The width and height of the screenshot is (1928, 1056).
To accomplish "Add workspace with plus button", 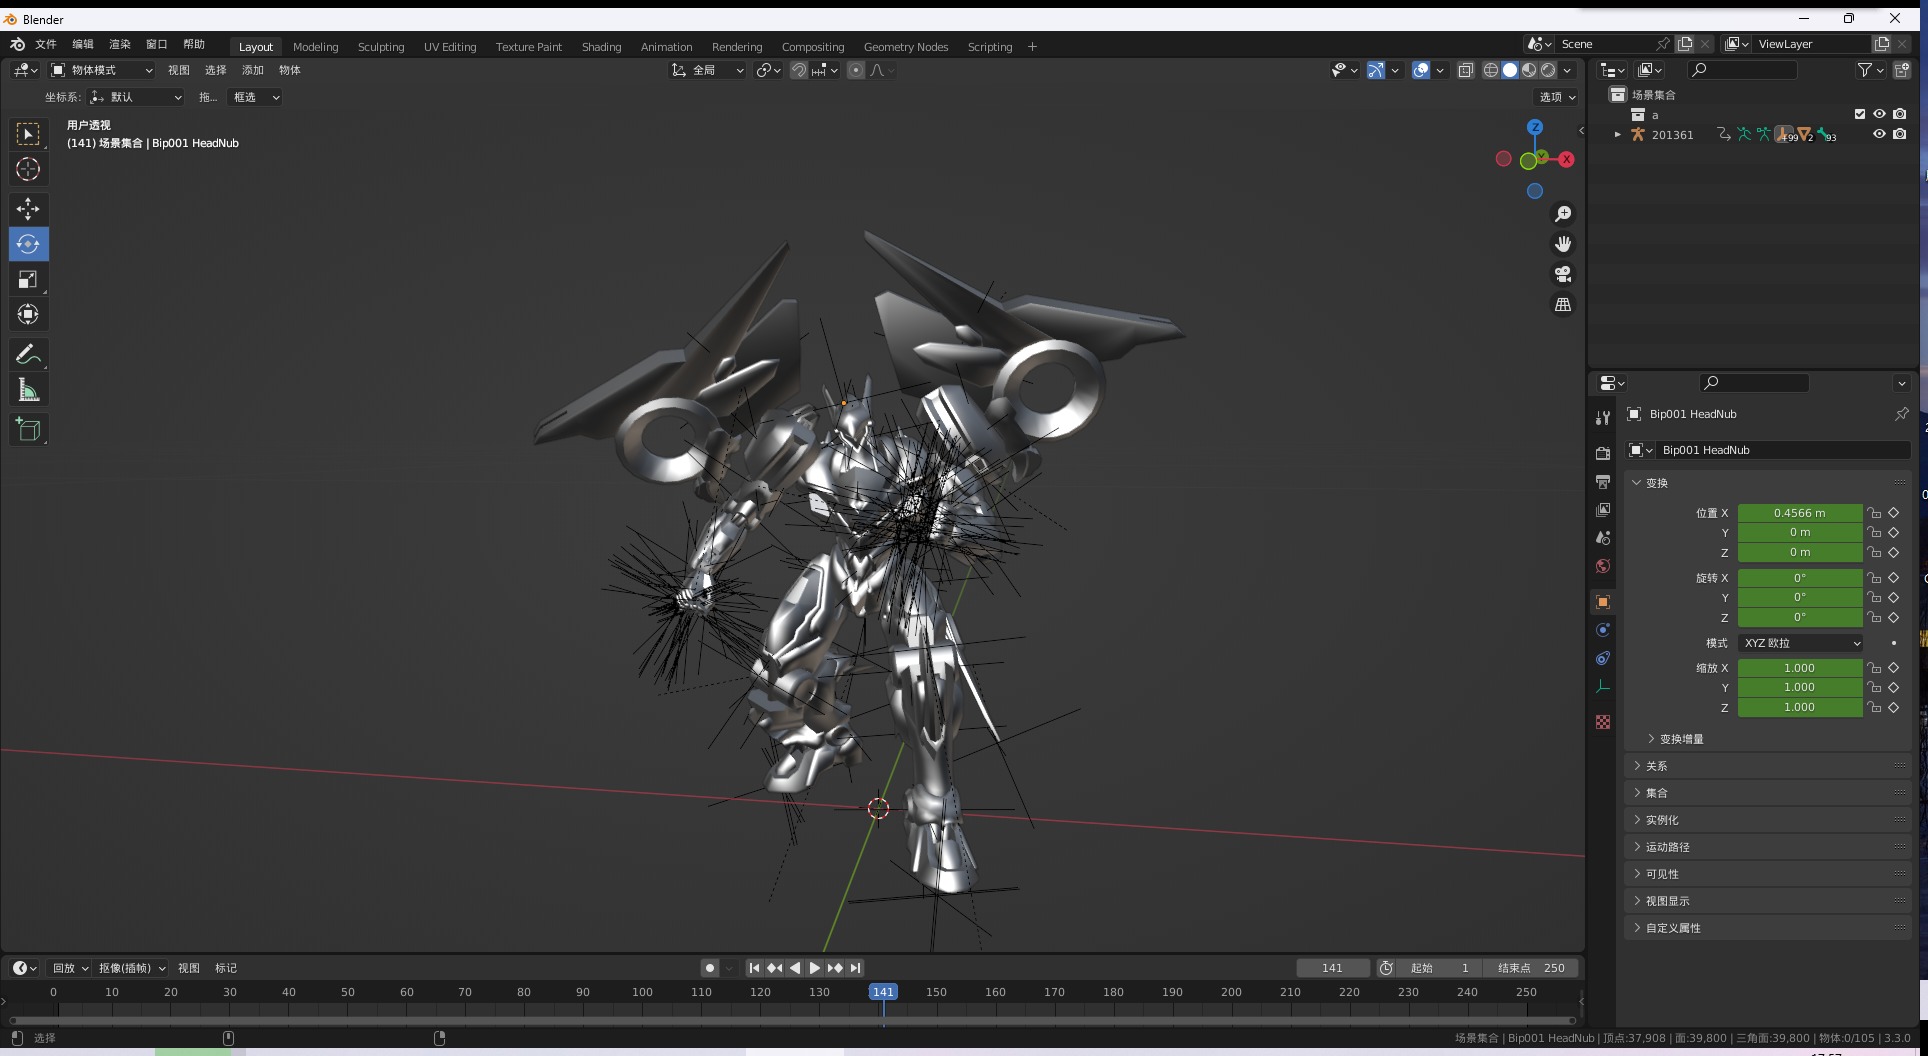I will (1032, 47).
